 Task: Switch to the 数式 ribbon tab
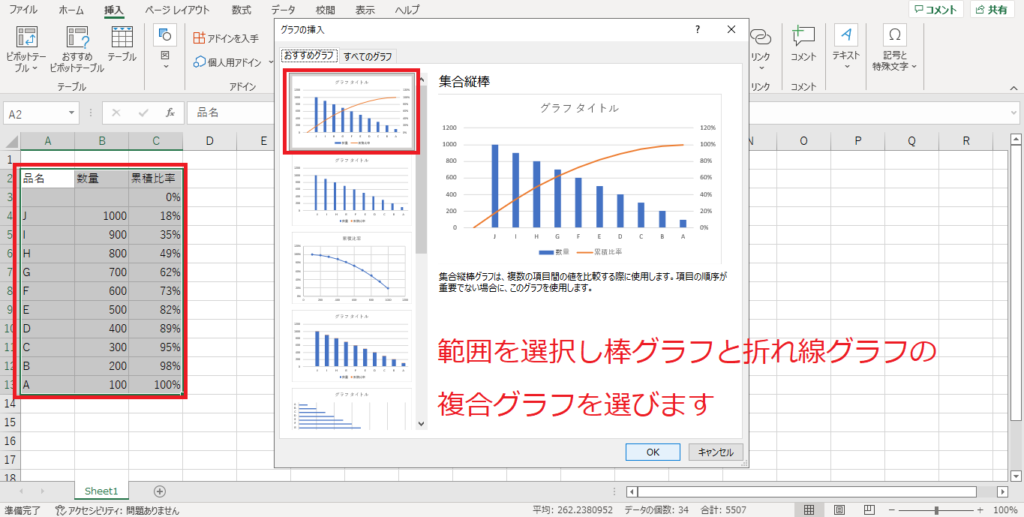(242, 10)
